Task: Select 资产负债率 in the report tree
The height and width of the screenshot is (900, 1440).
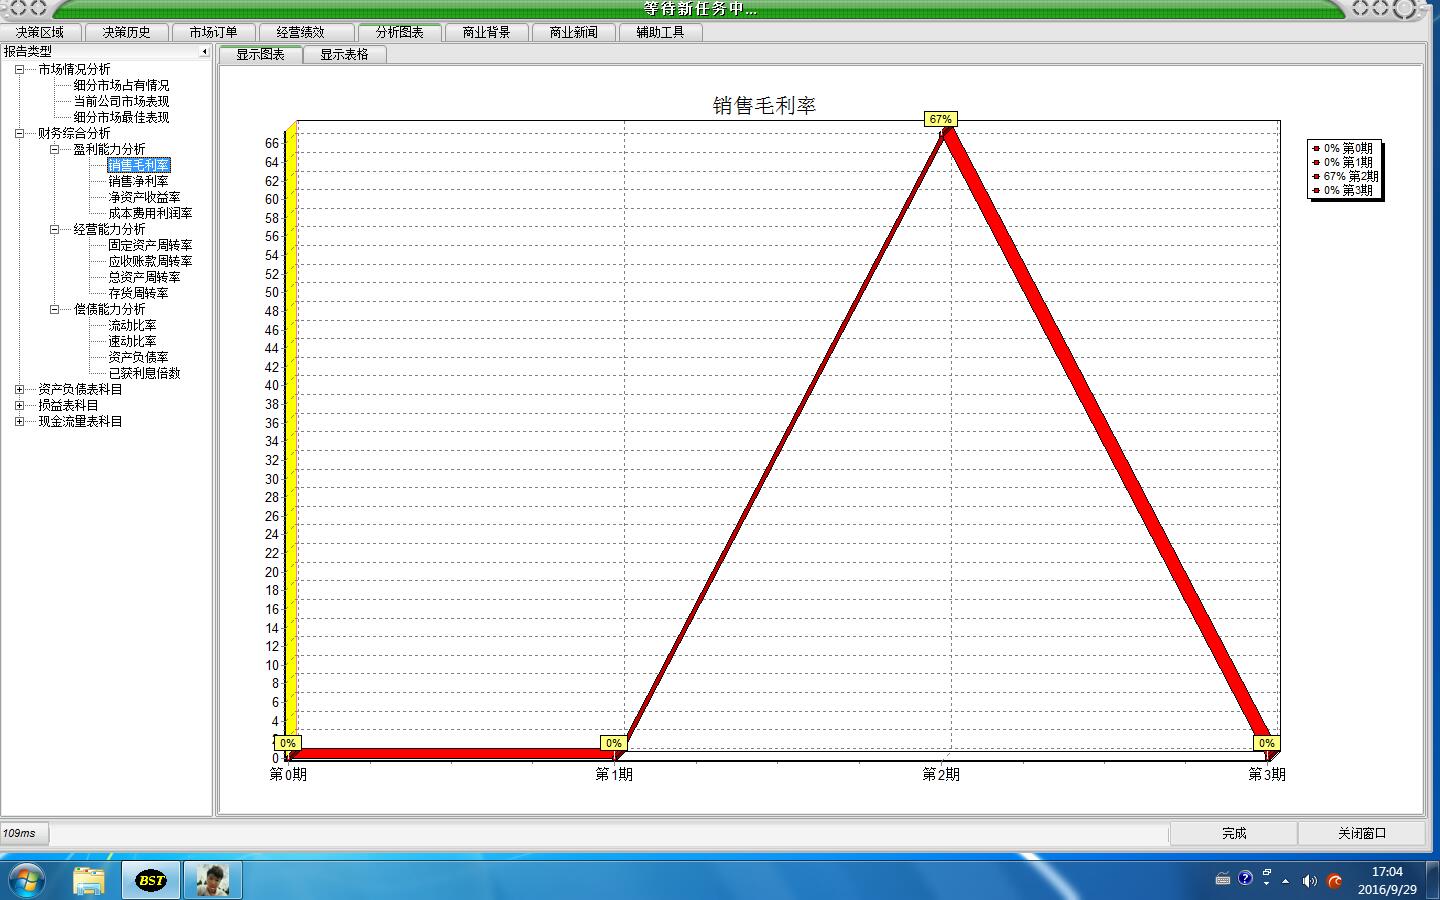Action: click(x=138, y=357)
